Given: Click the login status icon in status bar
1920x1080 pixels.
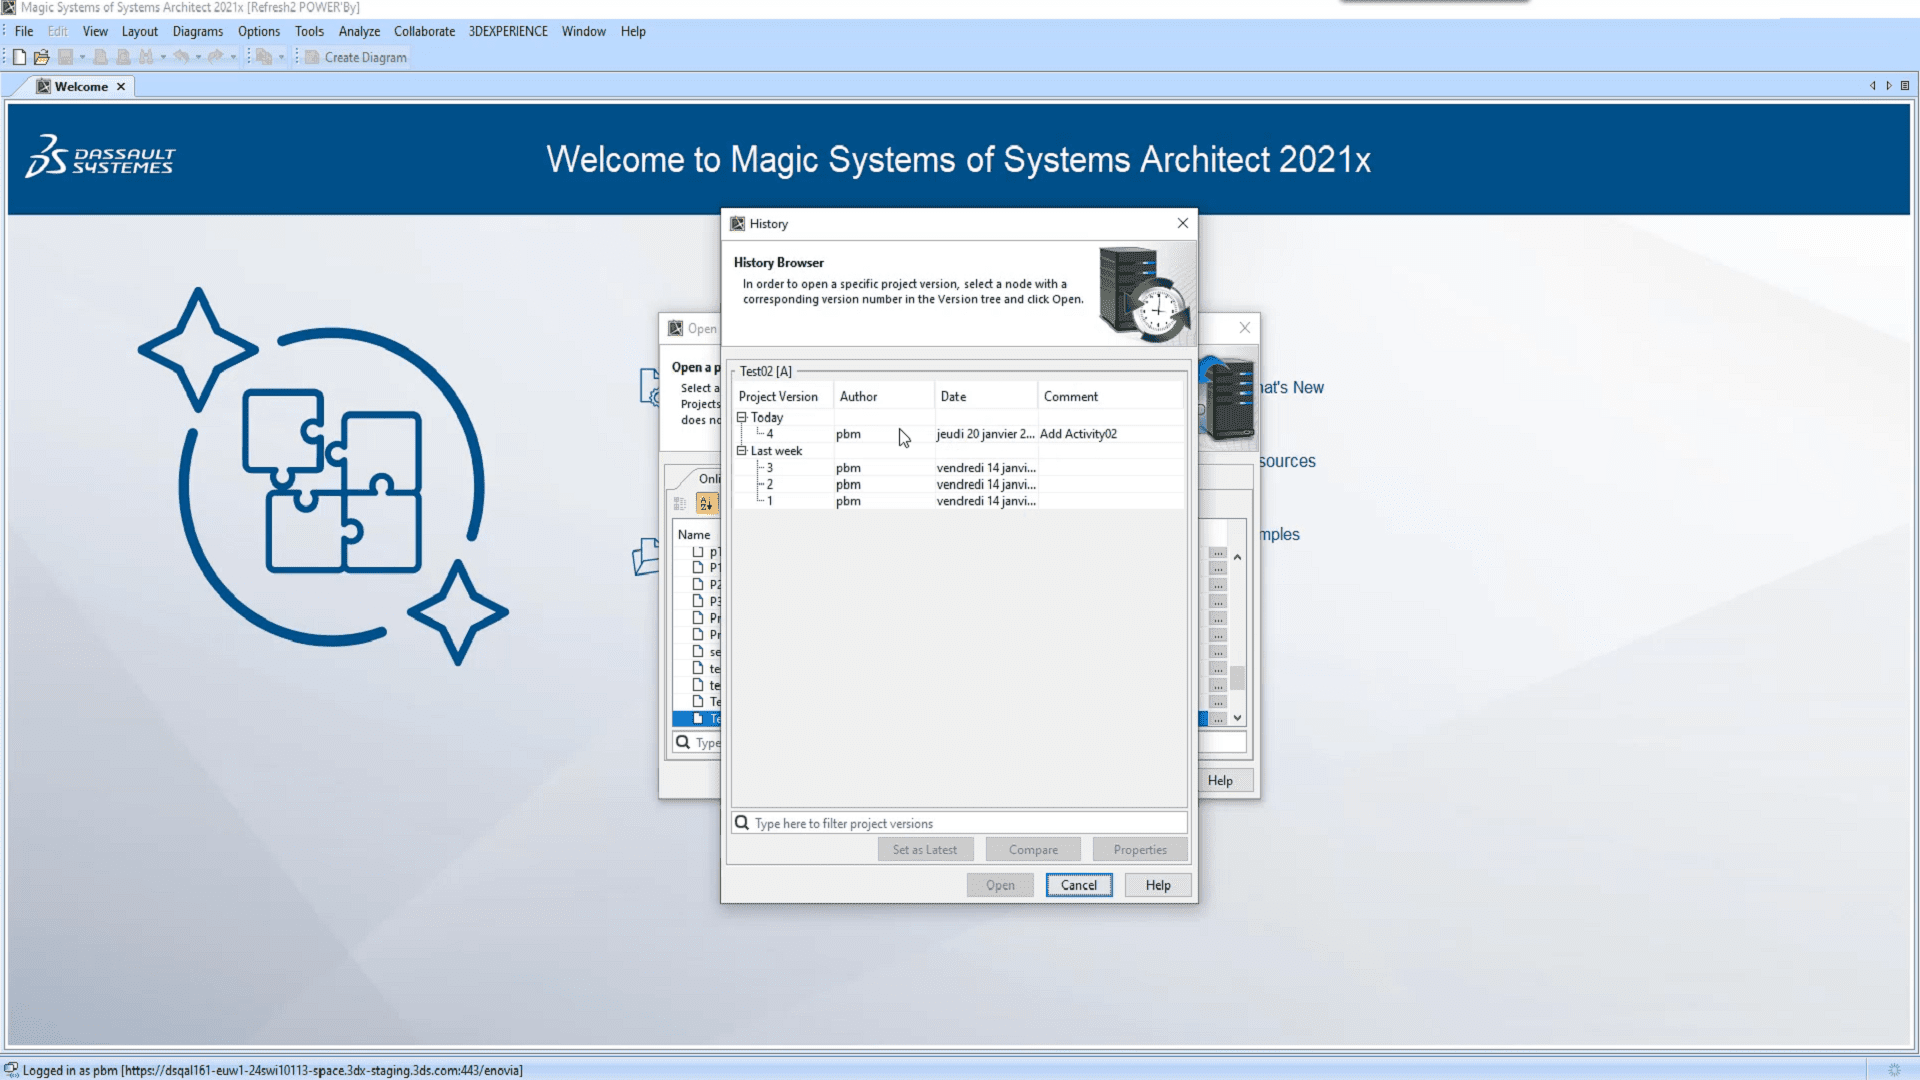Looking at the screenshot, I should tap(11, 1070).
